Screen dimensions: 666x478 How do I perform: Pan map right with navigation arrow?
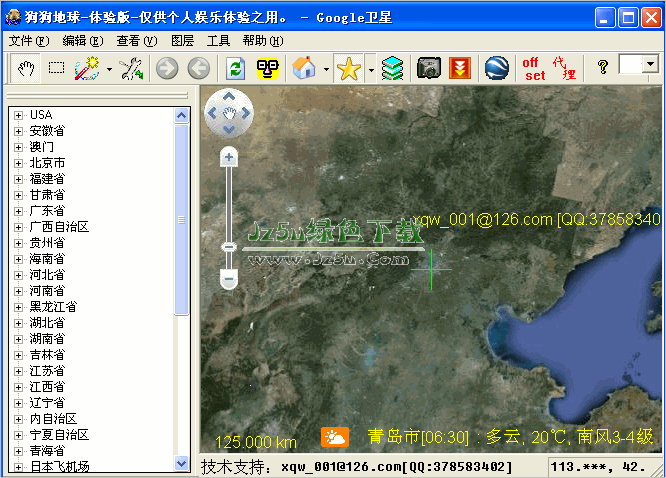point(246,113)
